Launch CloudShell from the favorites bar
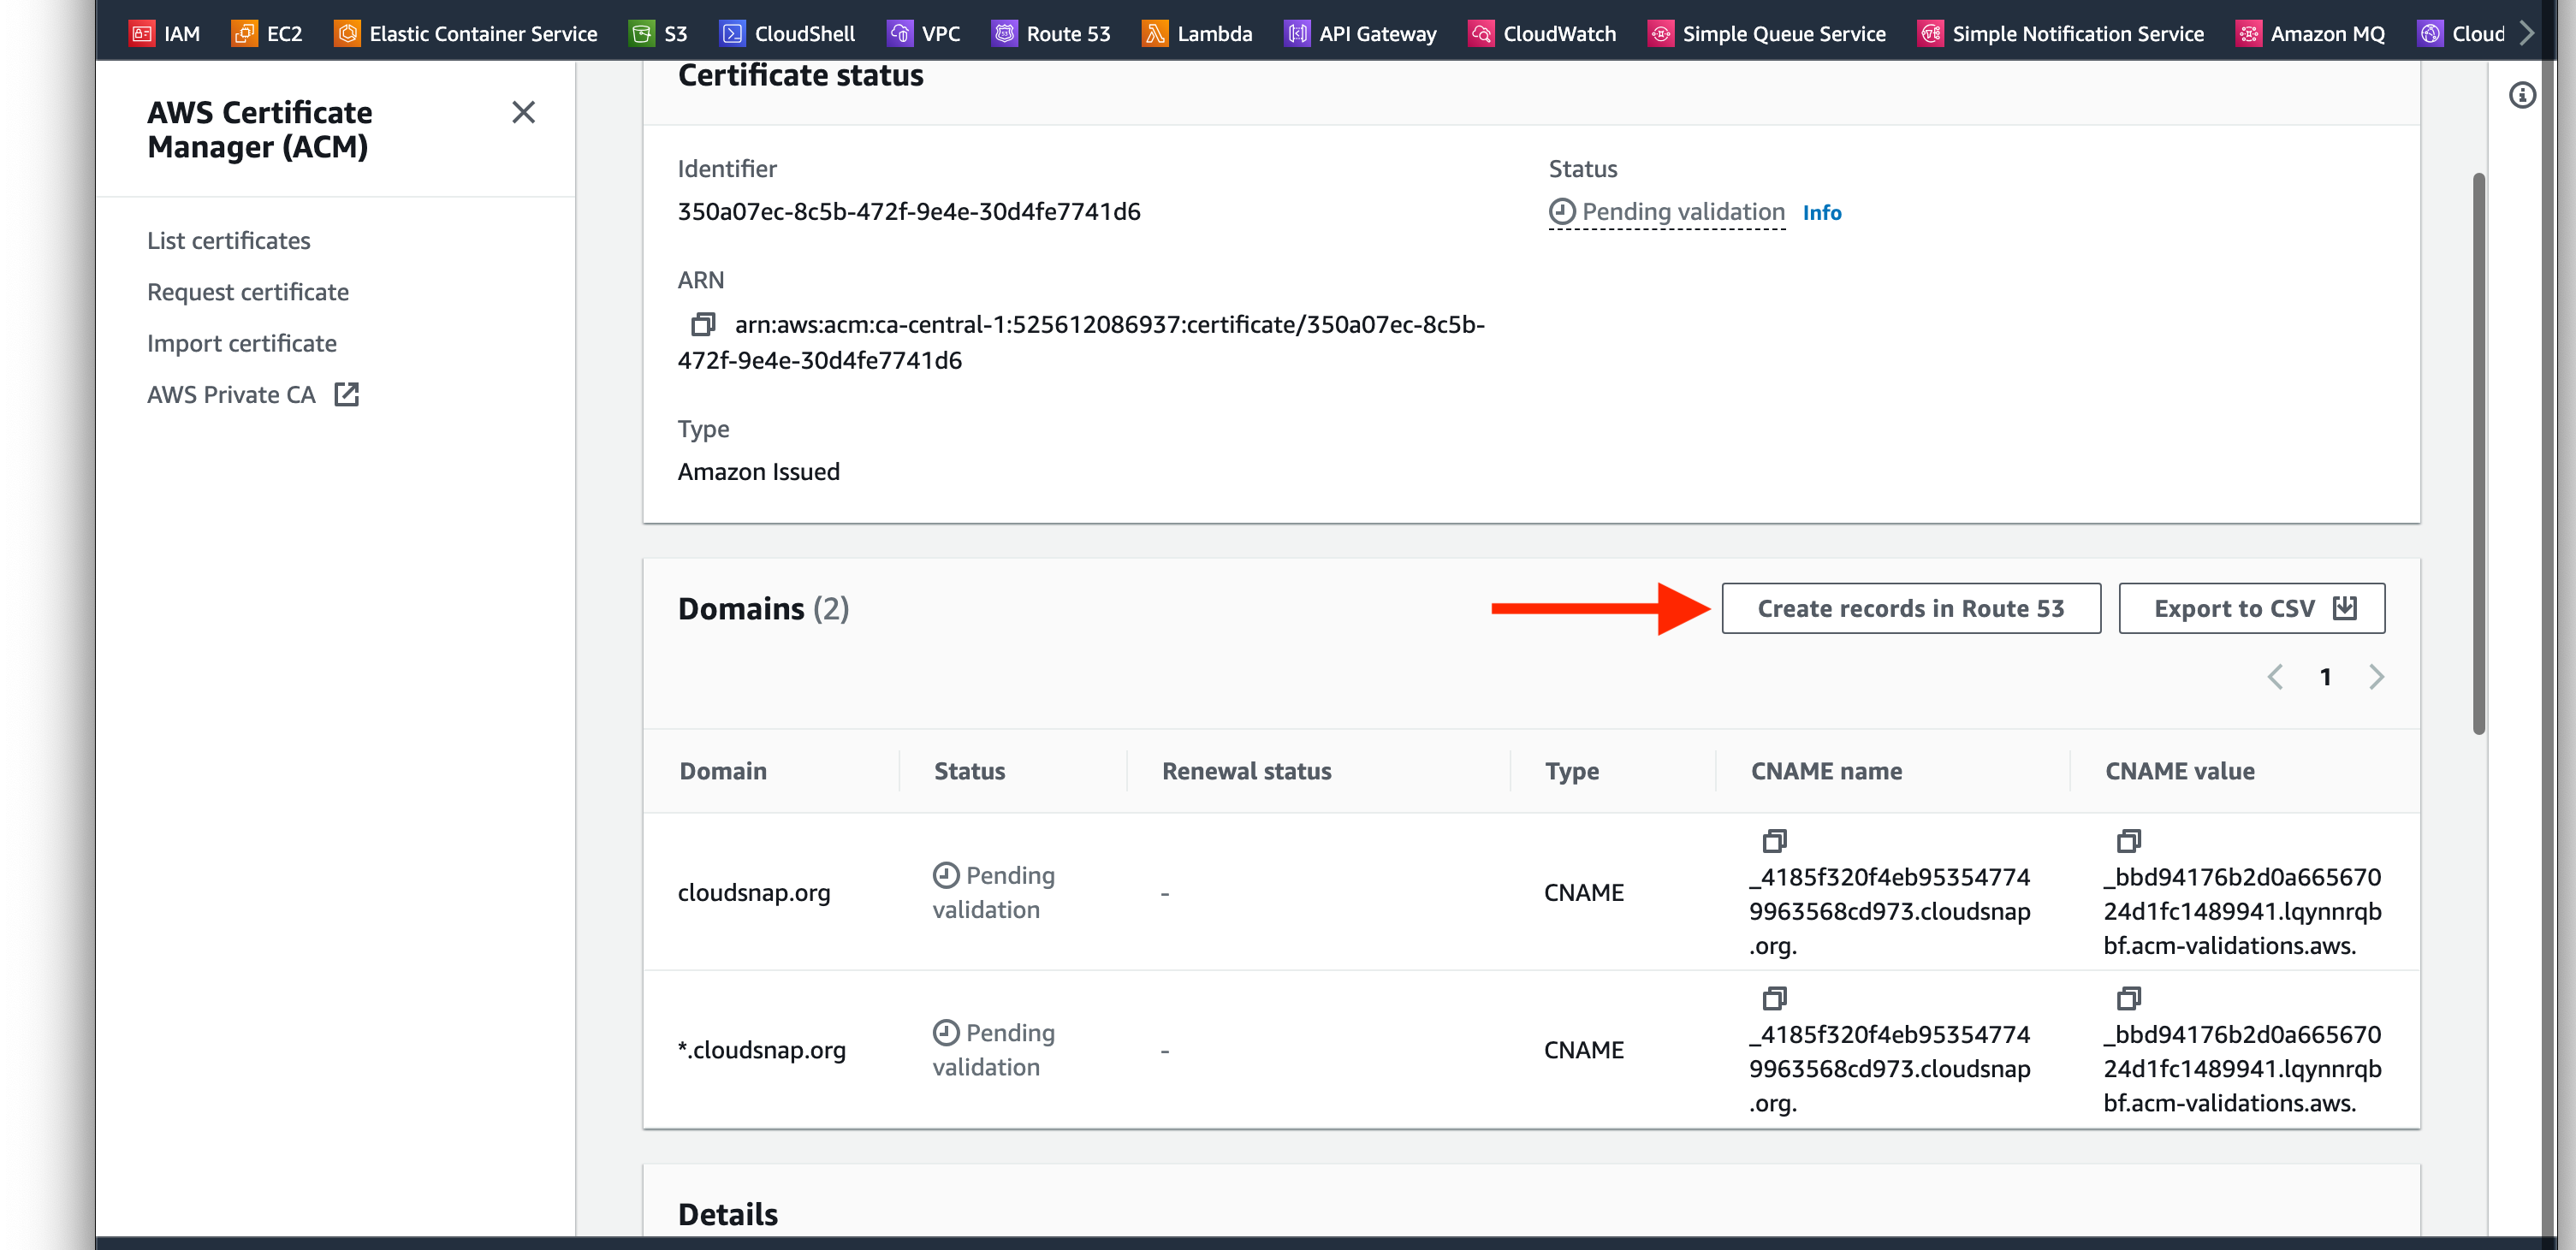This screenshot has height=1250, width=2576. tap(788, 33)
